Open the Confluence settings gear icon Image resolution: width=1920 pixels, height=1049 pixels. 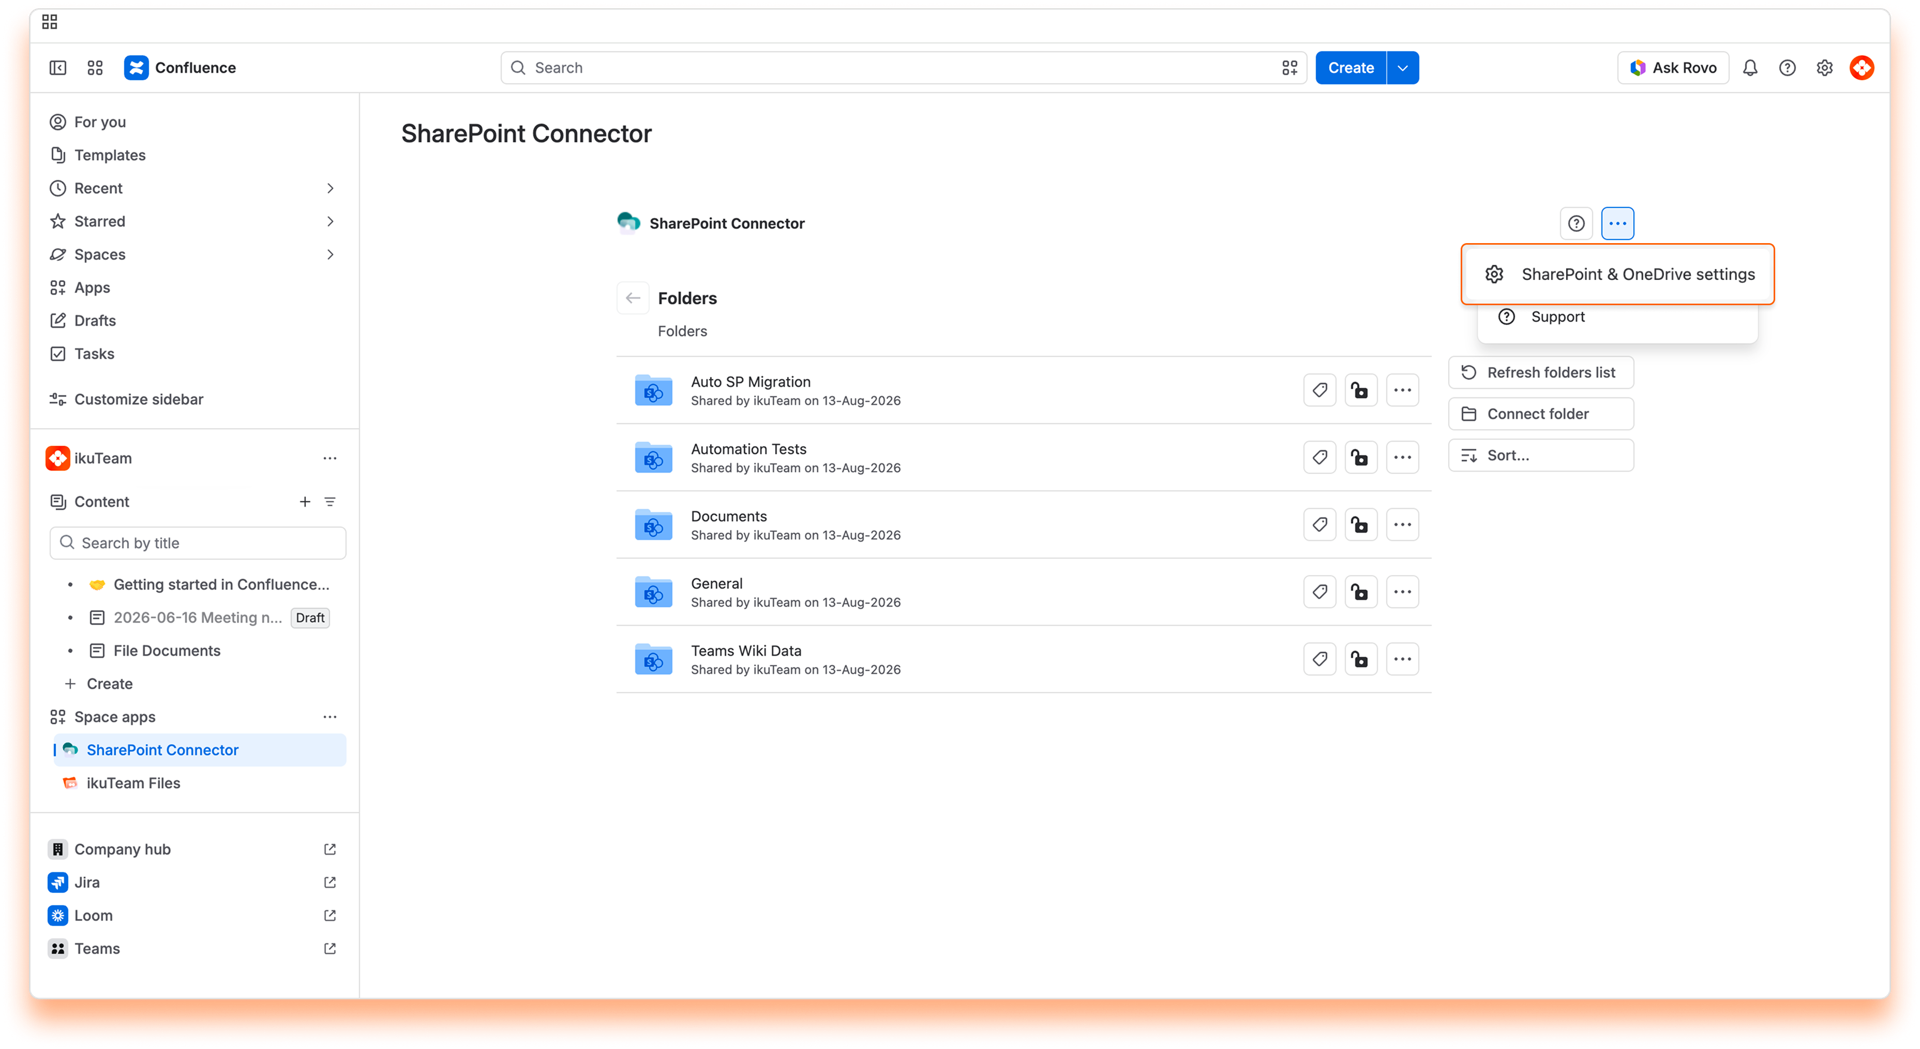(x=1825, y=68)
